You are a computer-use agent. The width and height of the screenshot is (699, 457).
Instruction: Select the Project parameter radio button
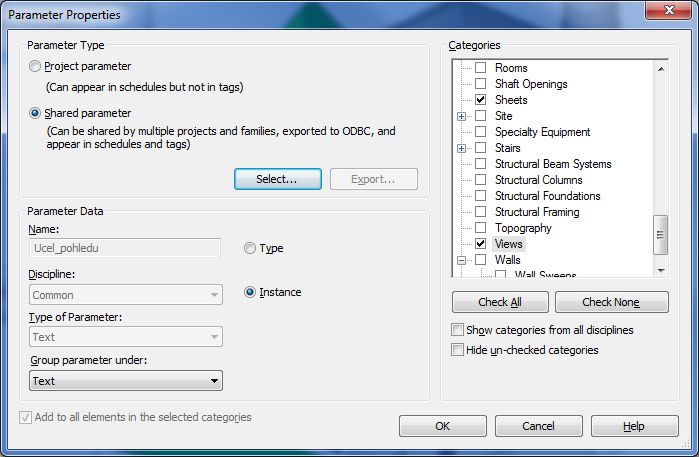(36, 67)
